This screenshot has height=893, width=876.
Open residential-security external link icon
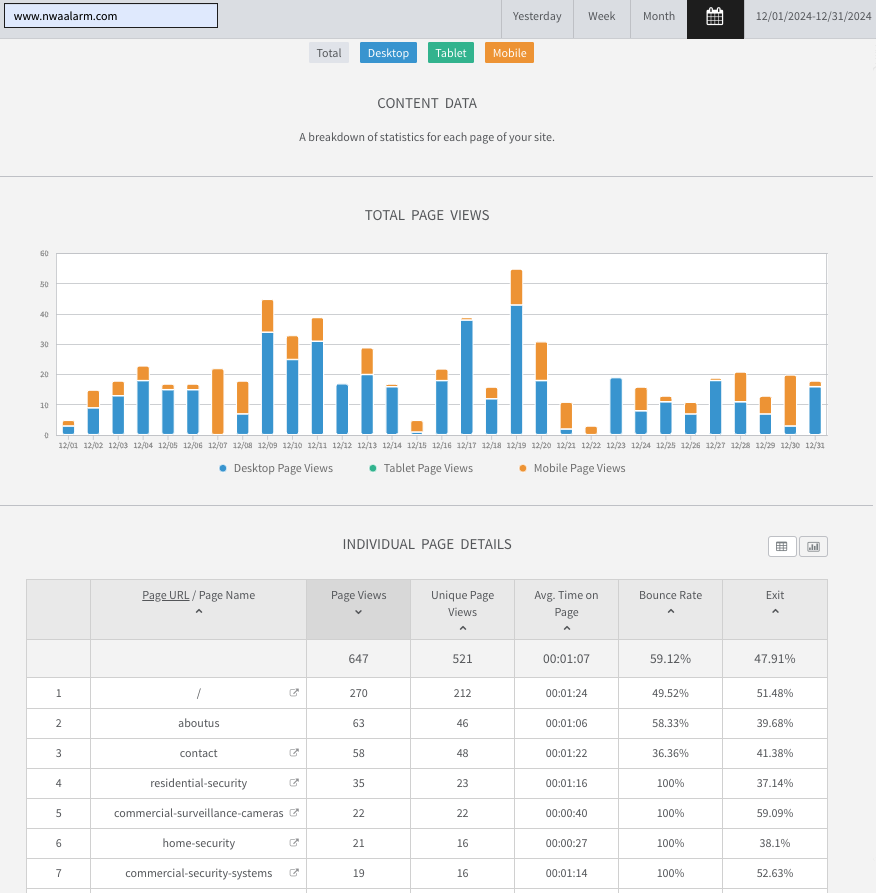click(294, 783)
